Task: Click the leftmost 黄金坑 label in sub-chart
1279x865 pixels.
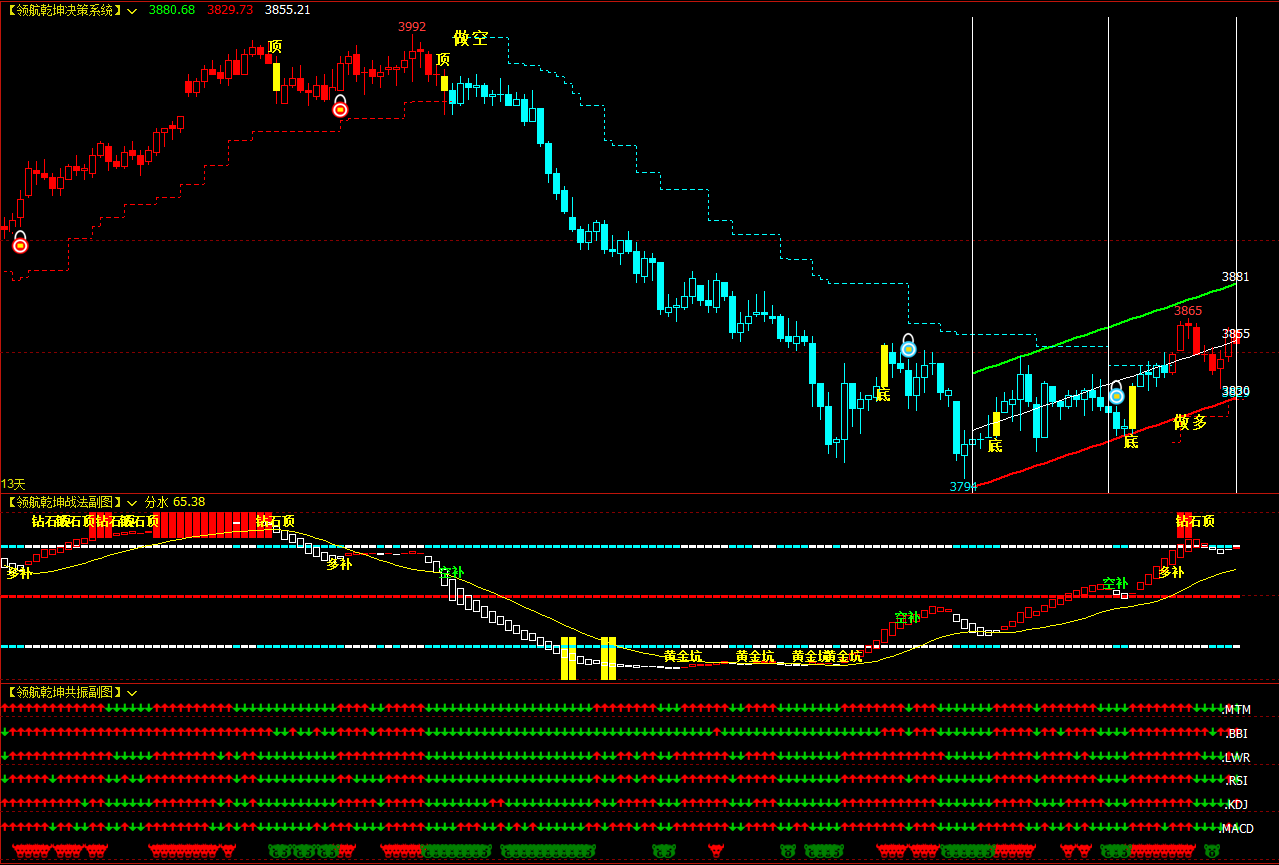Action: click(x=683, y=657)
